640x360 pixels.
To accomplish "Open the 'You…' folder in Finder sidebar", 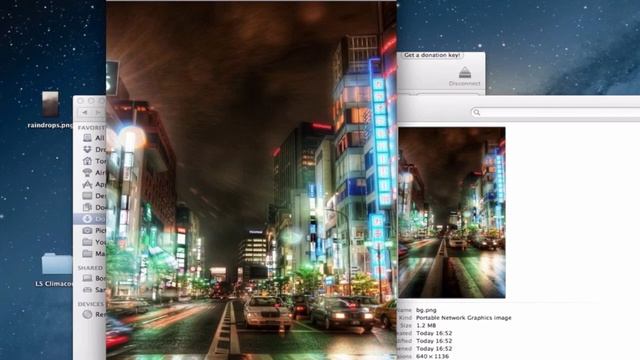I will point(93,242).
